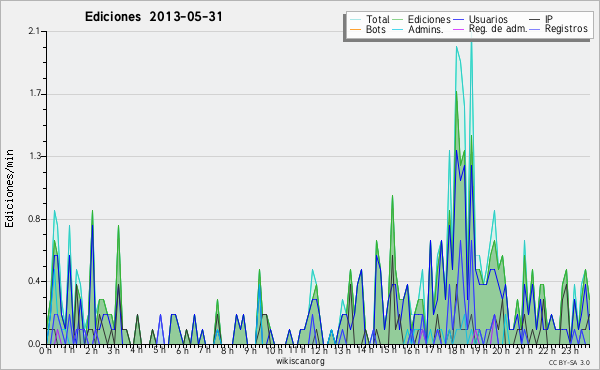Click the '5 h' x-axis tick label
The height and width of the screenshot is (370, 600).
click(x=159, y=350)
